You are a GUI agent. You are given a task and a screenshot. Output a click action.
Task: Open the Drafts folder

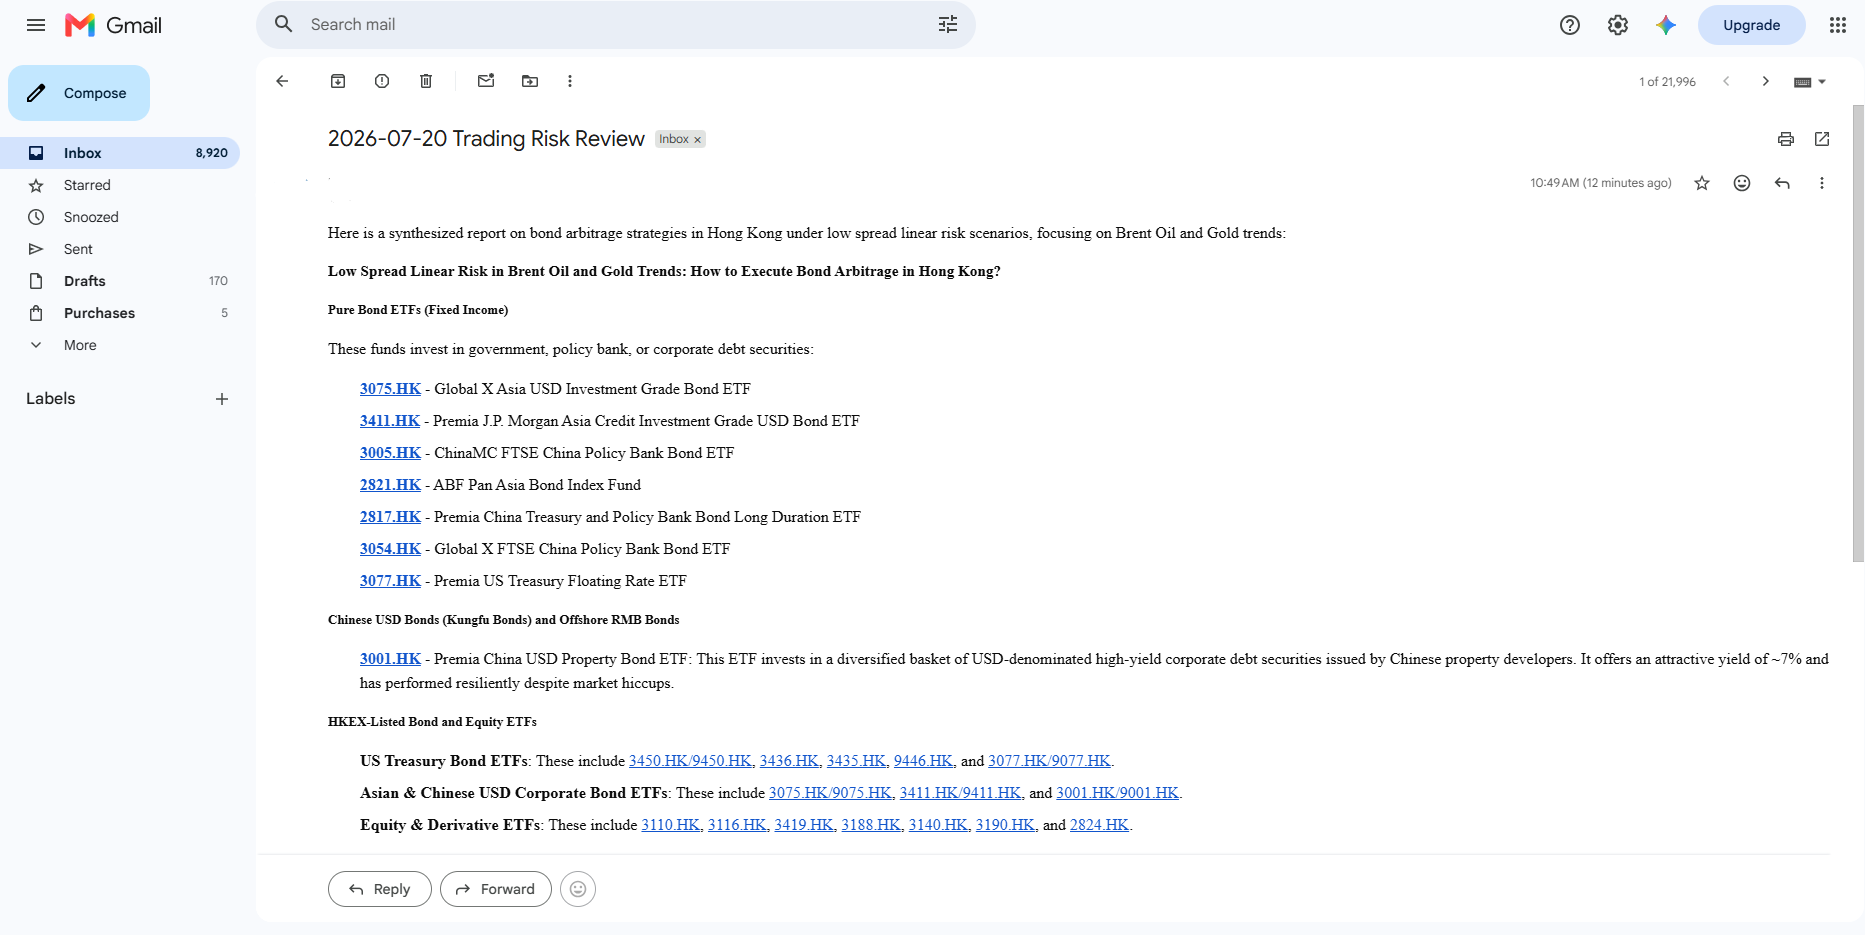coord(120,281)
